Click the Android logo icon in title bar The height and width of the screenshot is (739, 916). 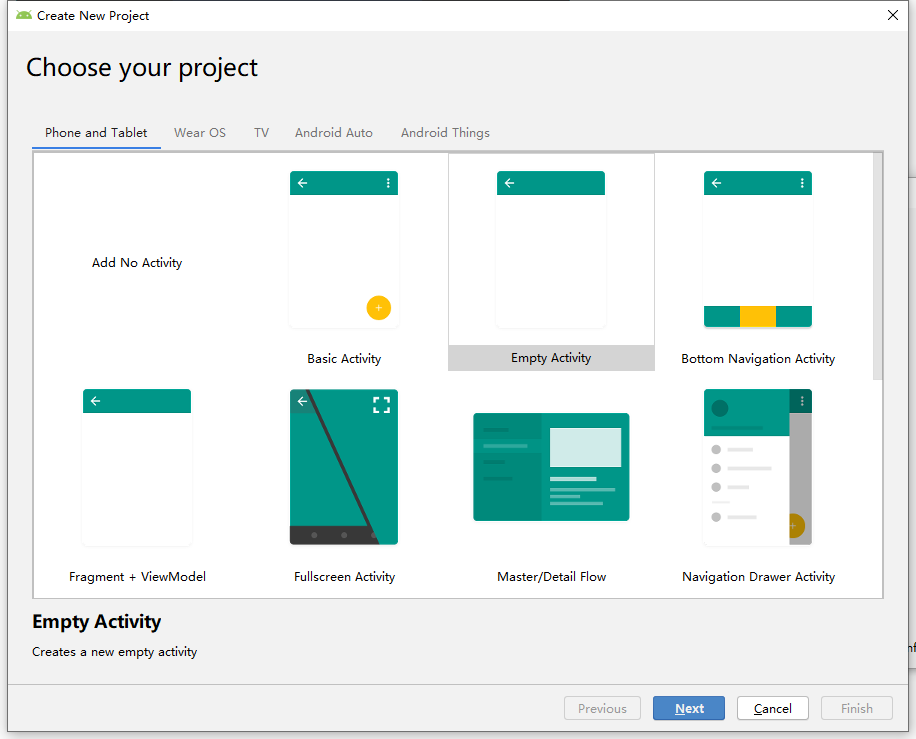24,15
